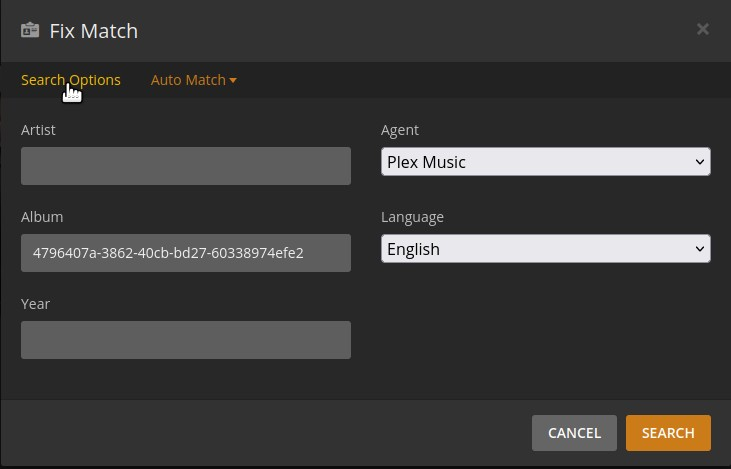This screenshot has width=731, height=469.
Task: Click the chevron arrow on the Agent combo box
Action: coord(699,162)
